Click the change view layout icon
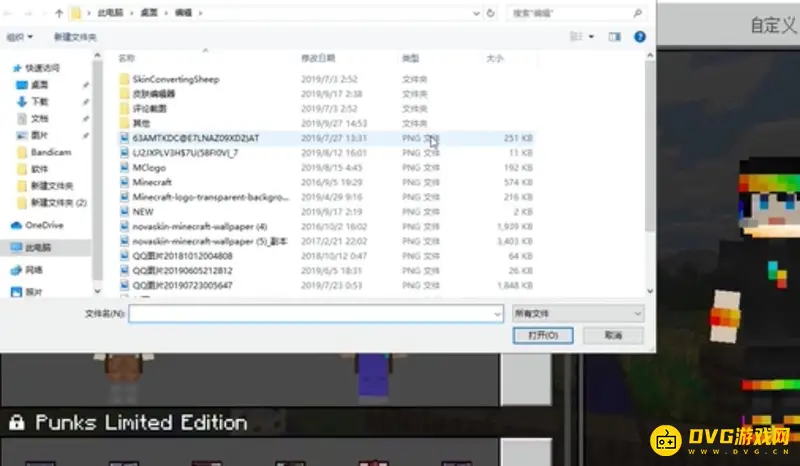This screenshot has height=466, width=800. [577, 36]
